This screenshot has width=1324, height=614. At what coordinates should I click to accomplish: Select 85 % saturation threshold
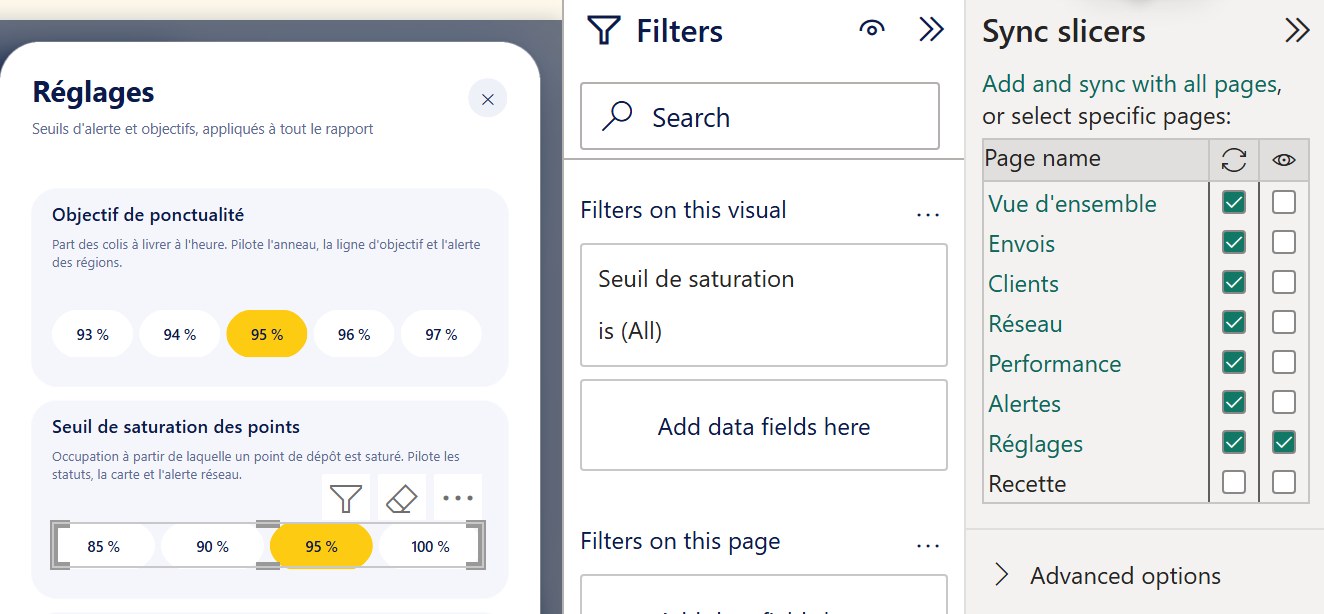[104, 546]
